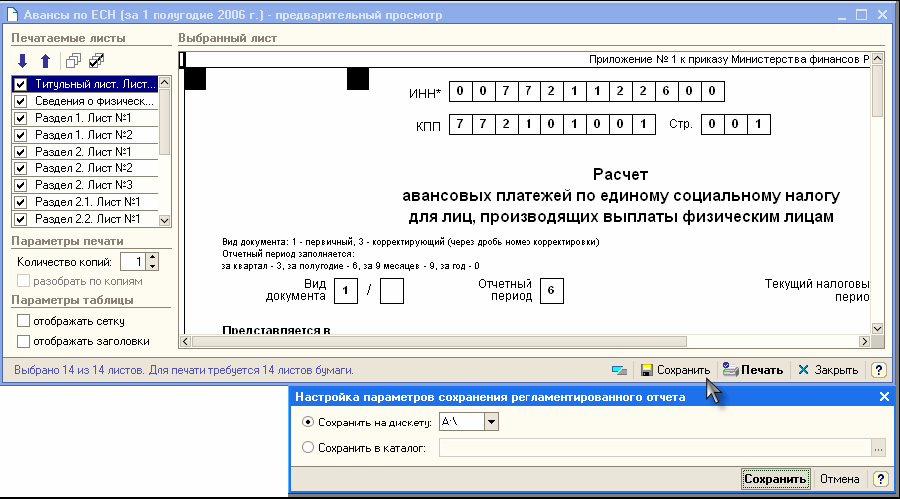This screenshot has height=499, width=900.
Task: Click the uncheck all sheets icon
Action: coord(73,61)
